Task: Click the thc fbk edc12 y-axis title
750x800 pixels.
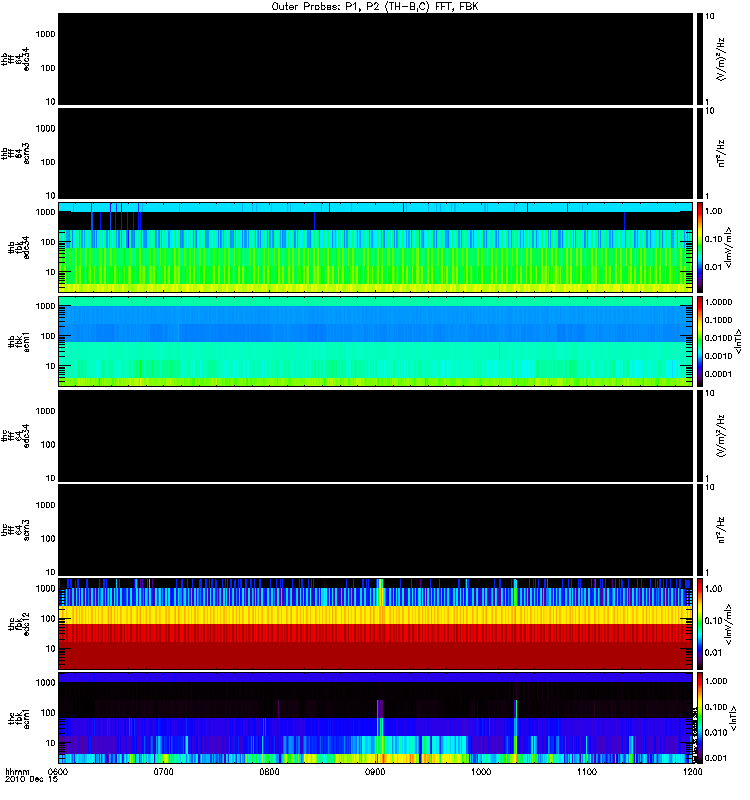Action: (x=18, y=624)
